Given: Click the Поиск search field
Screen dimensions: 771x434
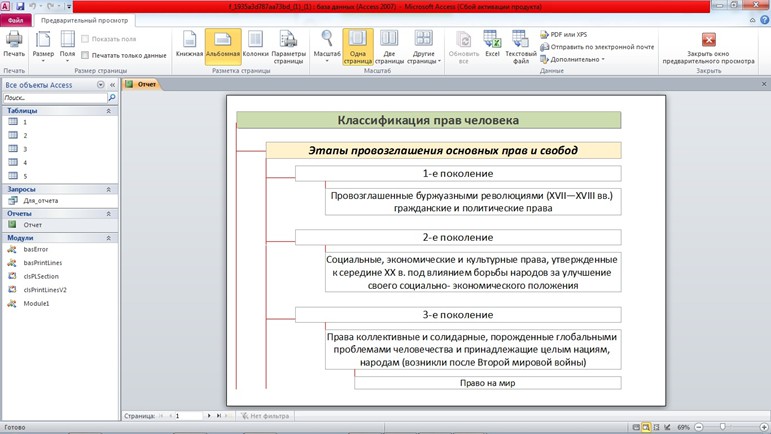Looking at the screenshot, I should click(55, 98).
